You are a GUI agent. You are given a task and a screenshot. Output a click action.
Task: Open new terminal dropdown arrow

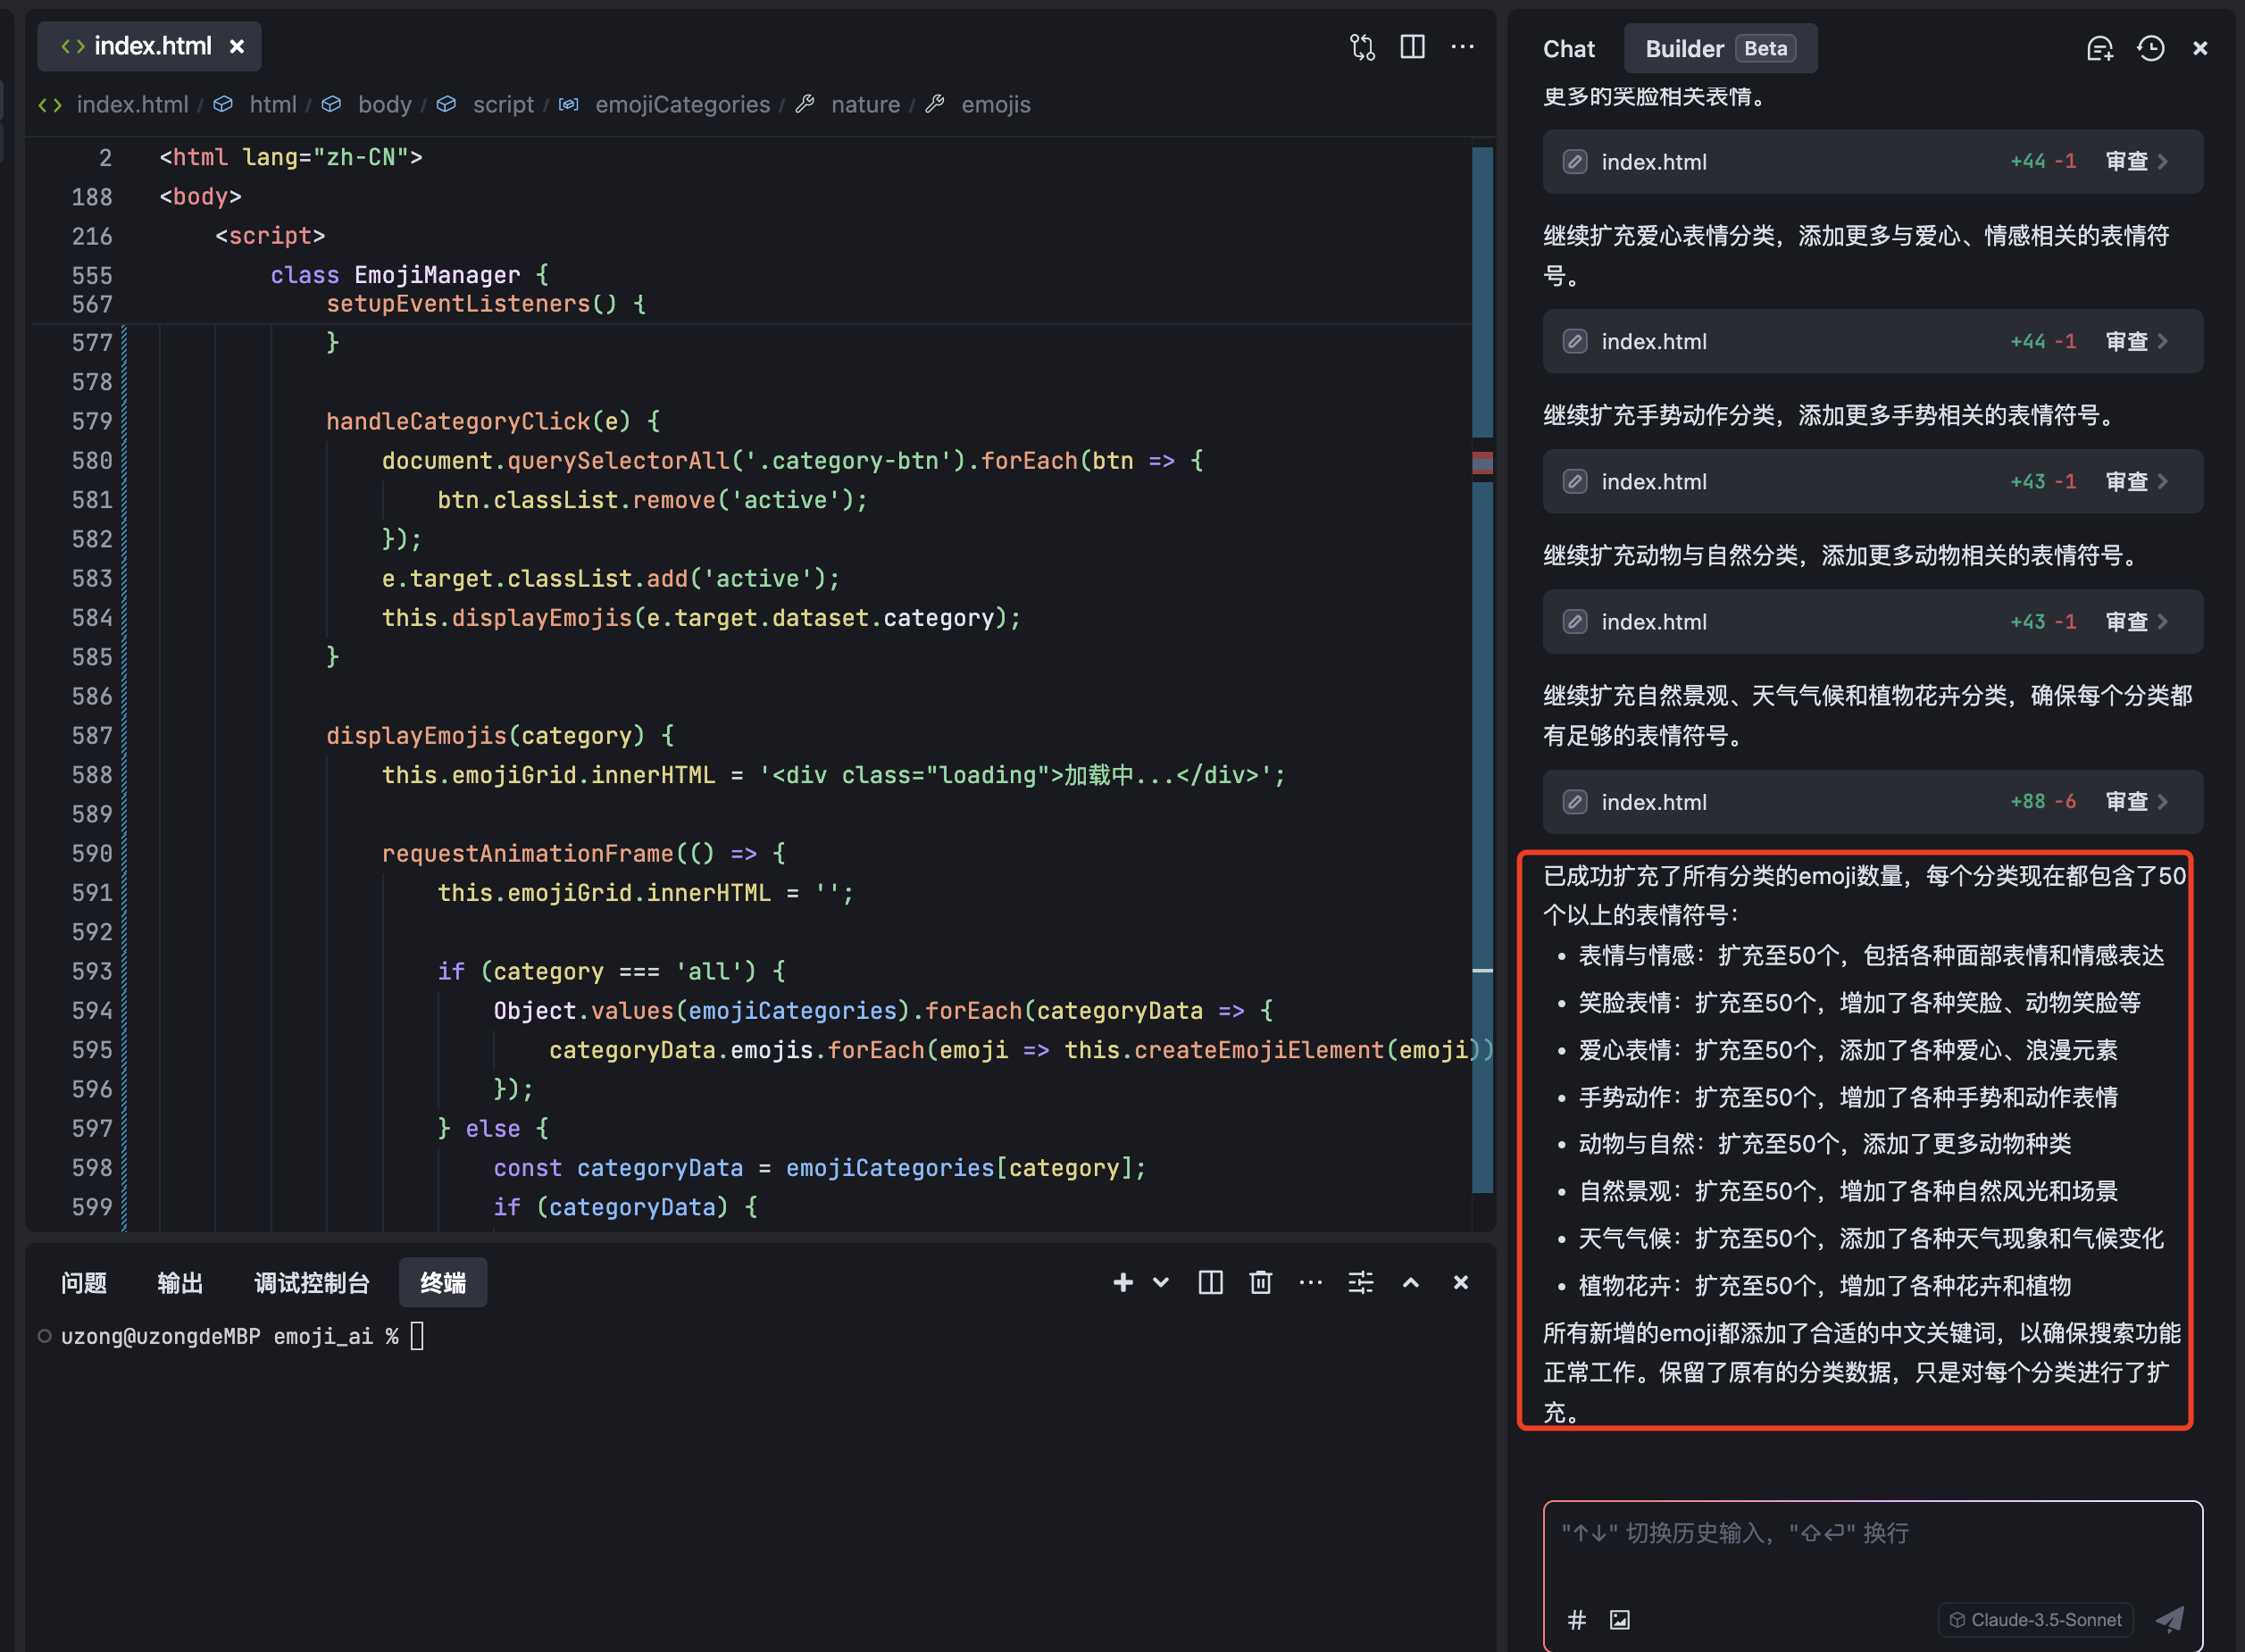1161,1282
